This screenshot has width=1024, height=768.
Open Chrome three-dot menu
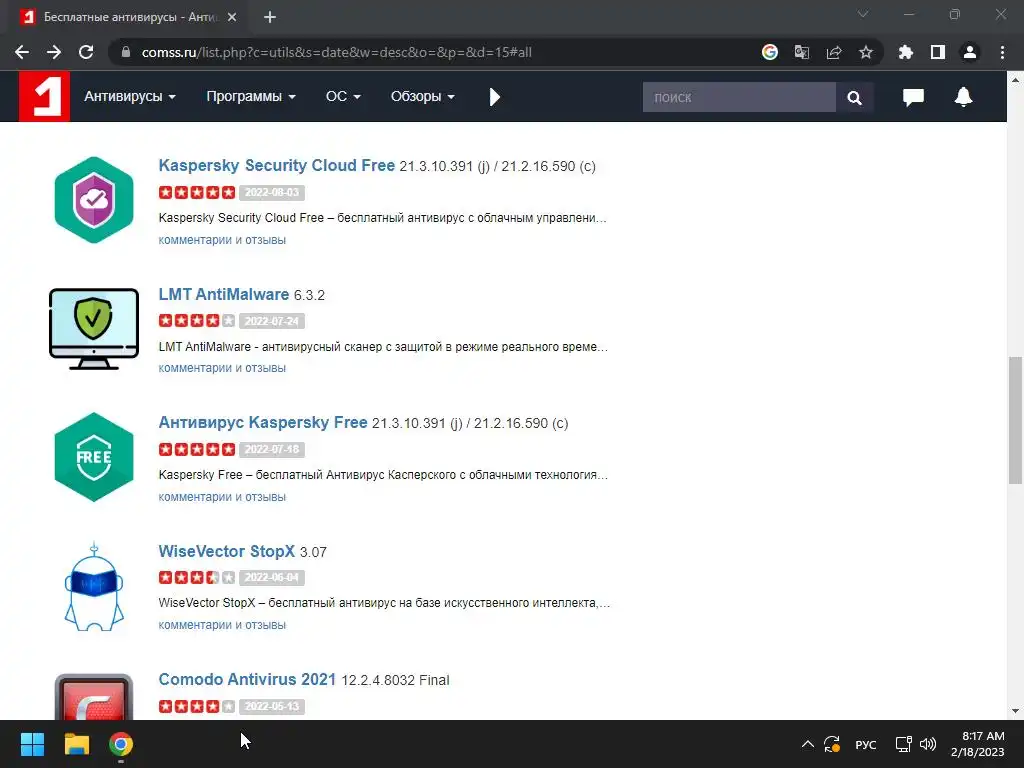pos(1002,52)
